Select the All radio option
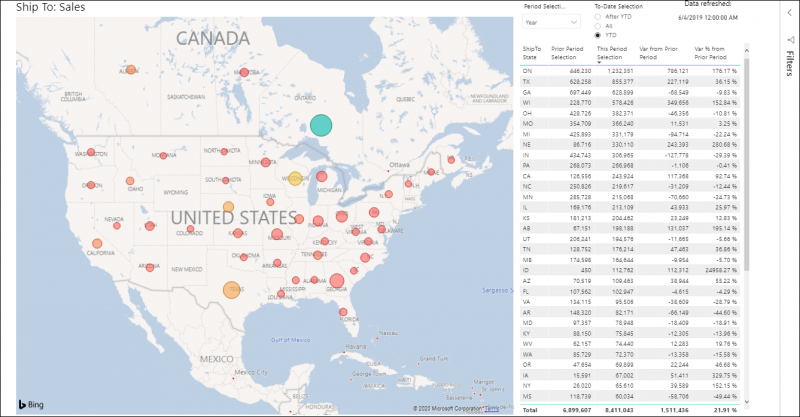 click(597, 26)
